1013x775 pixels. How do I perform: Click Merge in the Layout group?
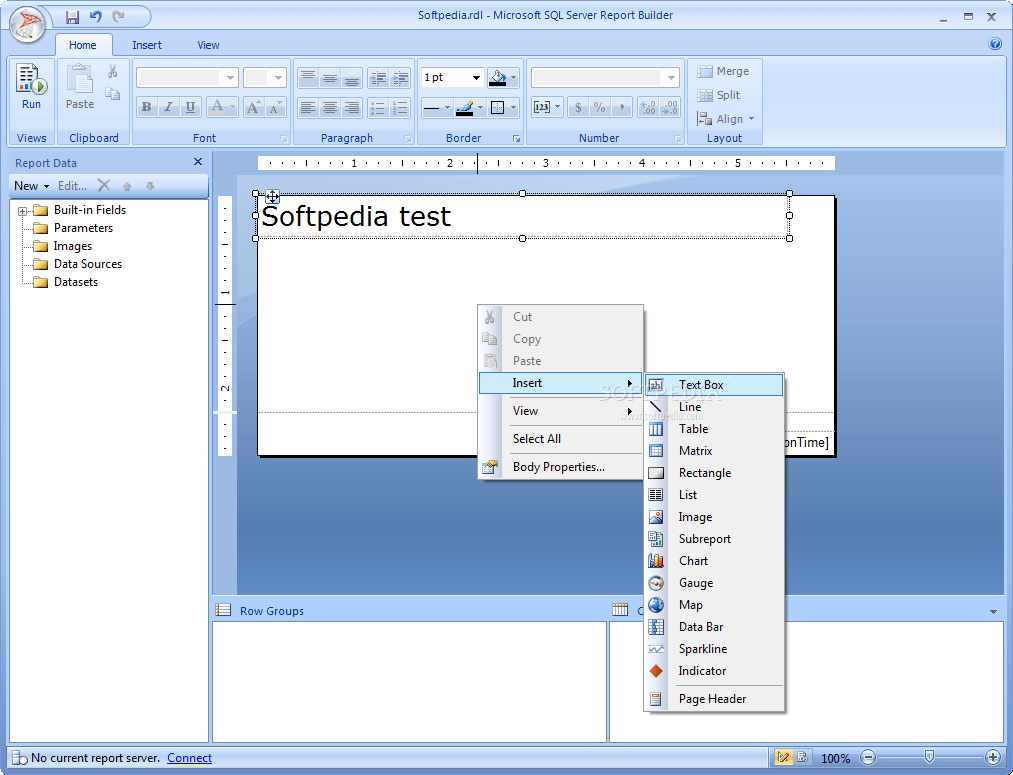point(722,71)
